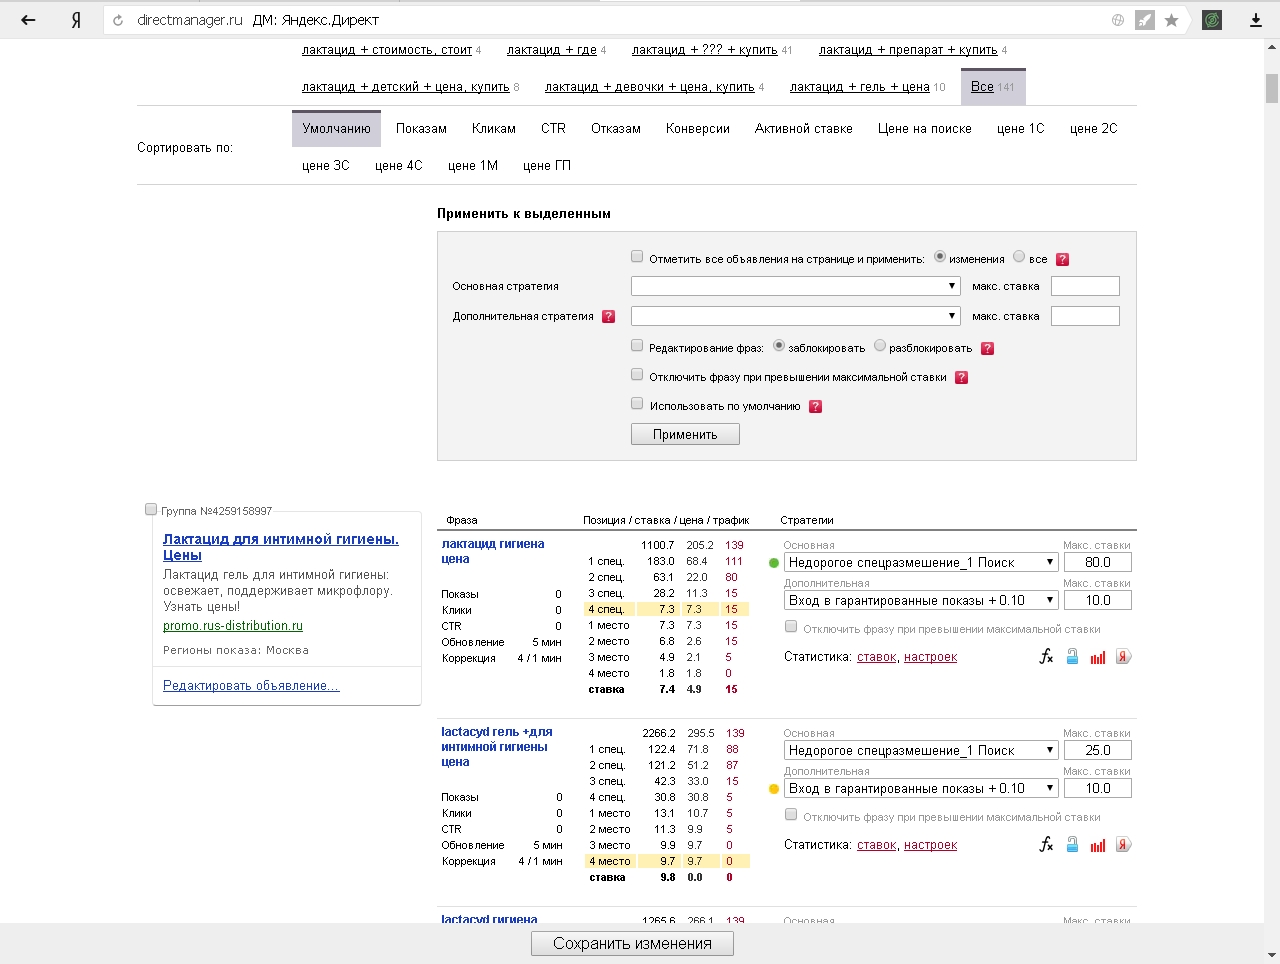The image size is (1280, 964).
Task: Edit the 25.0 max bid field
Action: tap(1097, 750)
